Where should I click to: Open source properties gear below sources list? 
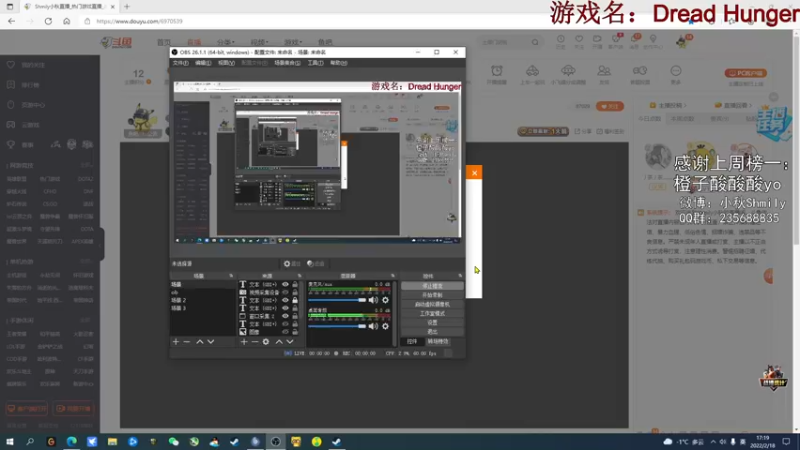(266, 341)
